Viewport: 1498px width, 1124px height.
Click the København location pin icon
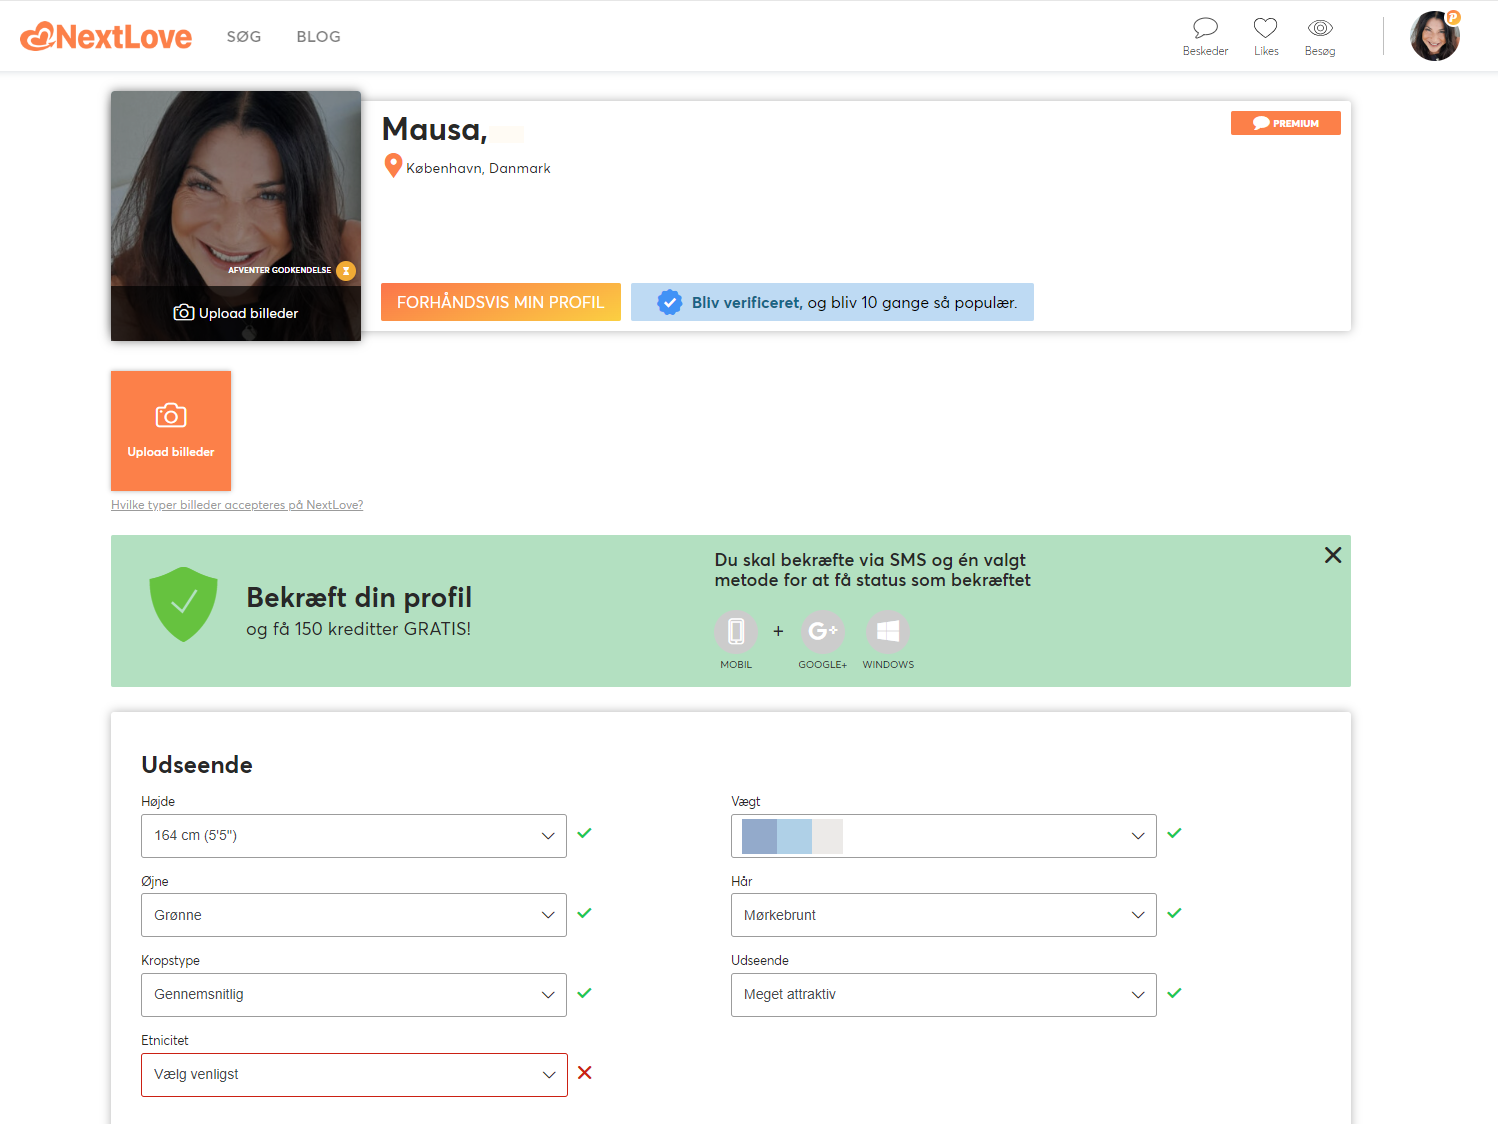pos(393,166)
